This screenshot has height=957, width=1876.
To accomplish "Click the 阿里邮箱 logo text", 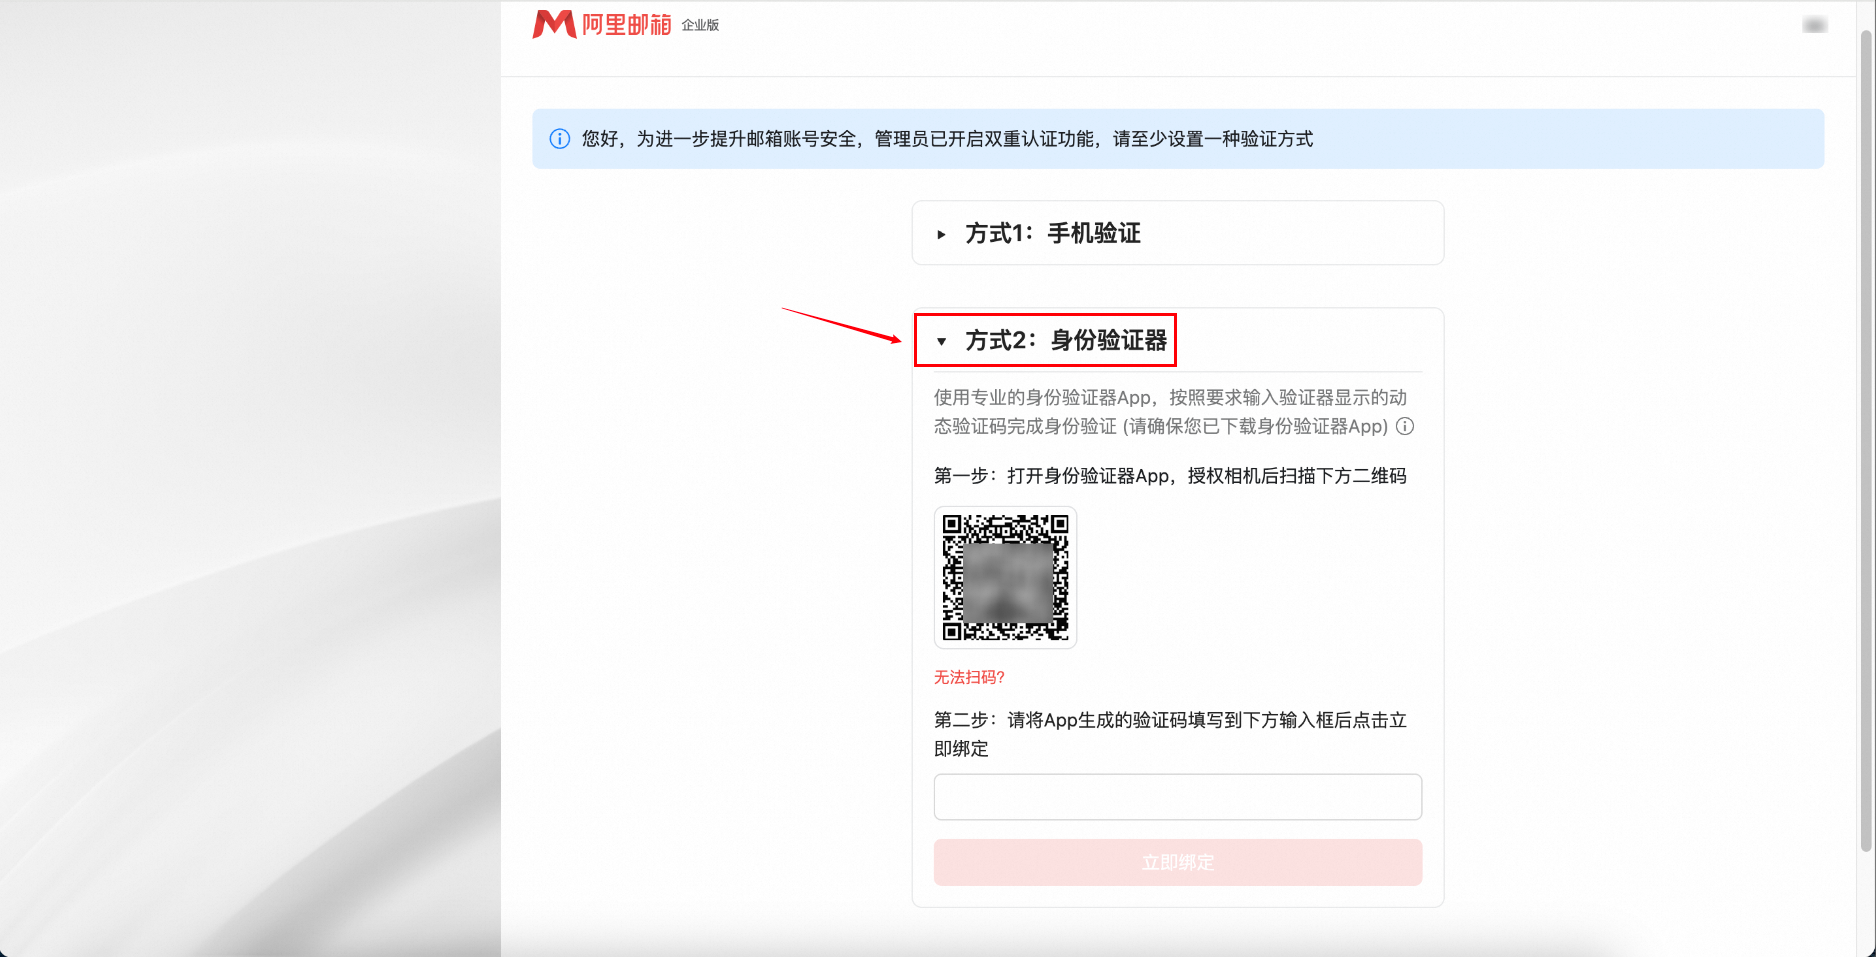I will [x=627, y=25].
